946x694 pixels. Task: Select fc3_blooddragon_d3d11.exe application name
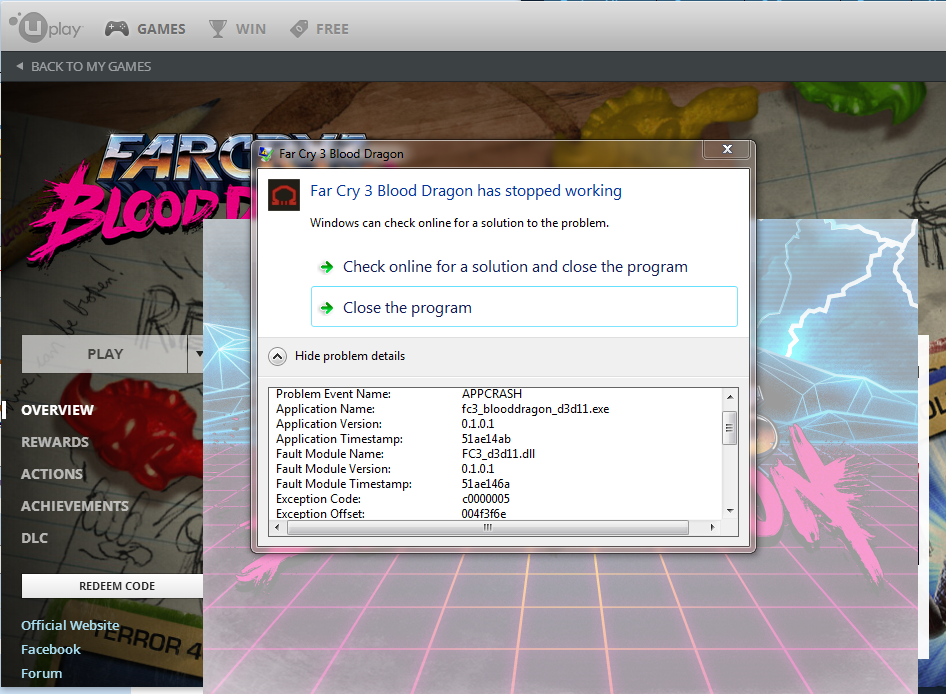(x=535, y=409)
